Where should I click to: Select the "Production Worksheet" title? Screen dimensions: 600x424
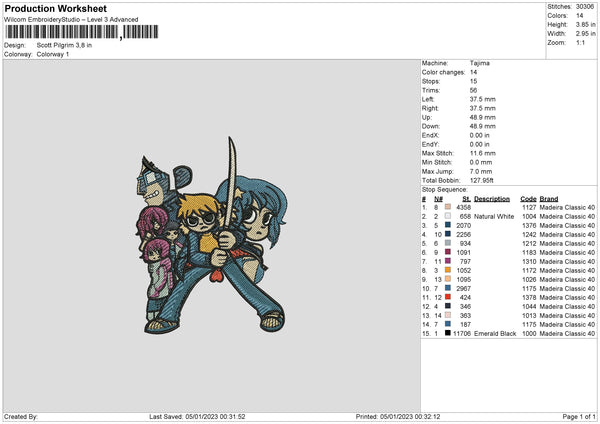click(x=55, y=8)
